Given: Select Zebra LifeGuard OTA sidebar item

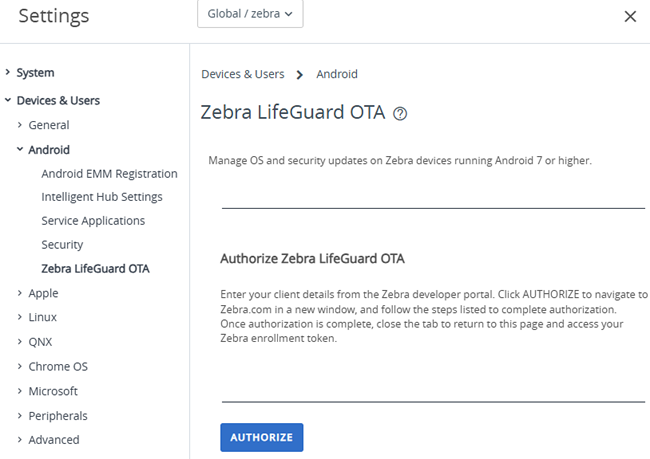Looking at the screenshot, I should click(x=95, y=269).
